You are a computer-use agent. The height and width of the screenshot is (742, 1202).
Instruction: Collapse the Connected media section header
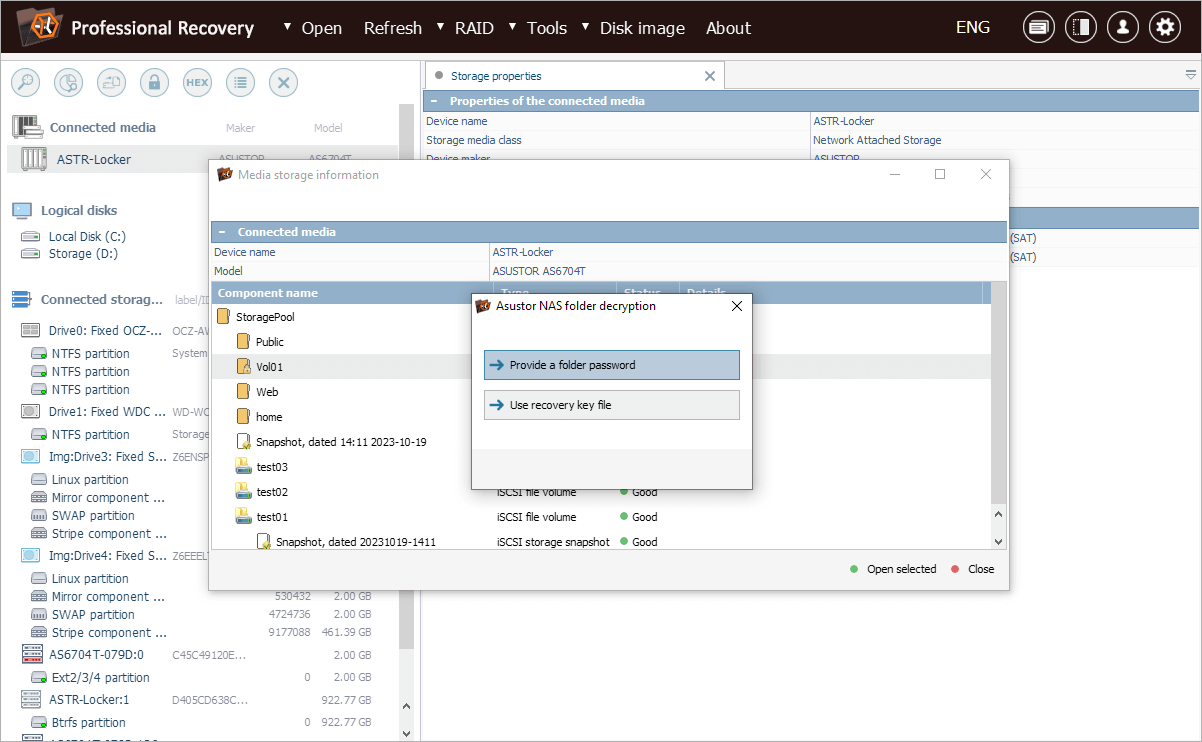223,232
